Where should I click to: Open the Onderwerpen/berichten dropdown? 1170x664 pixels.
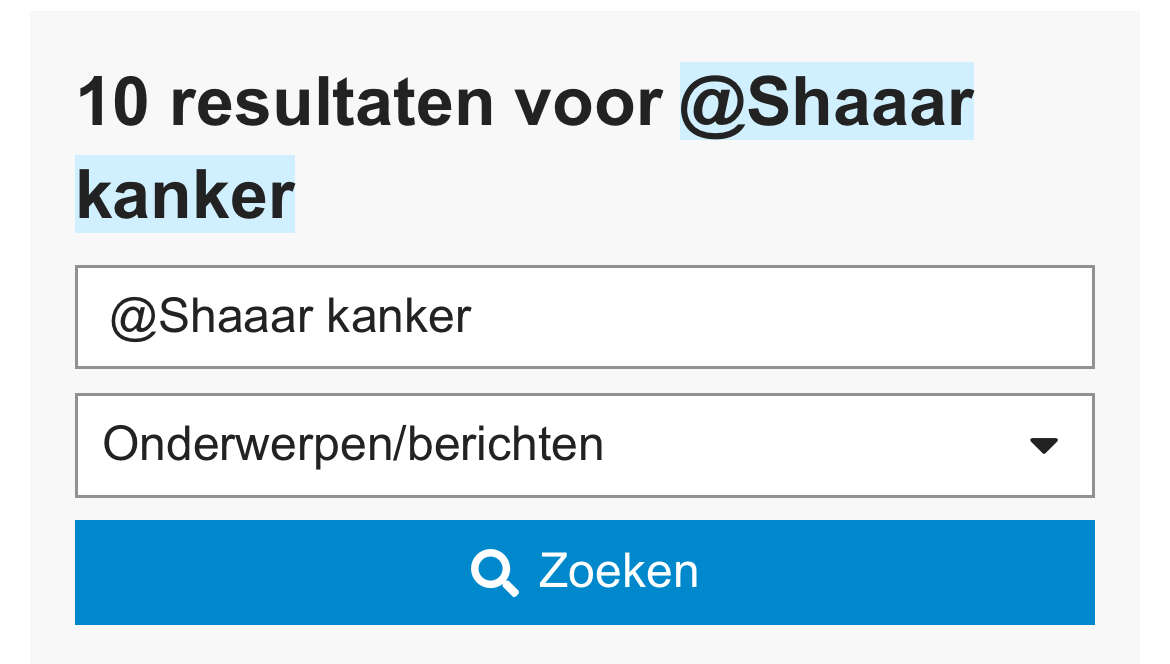pos(584,445)
